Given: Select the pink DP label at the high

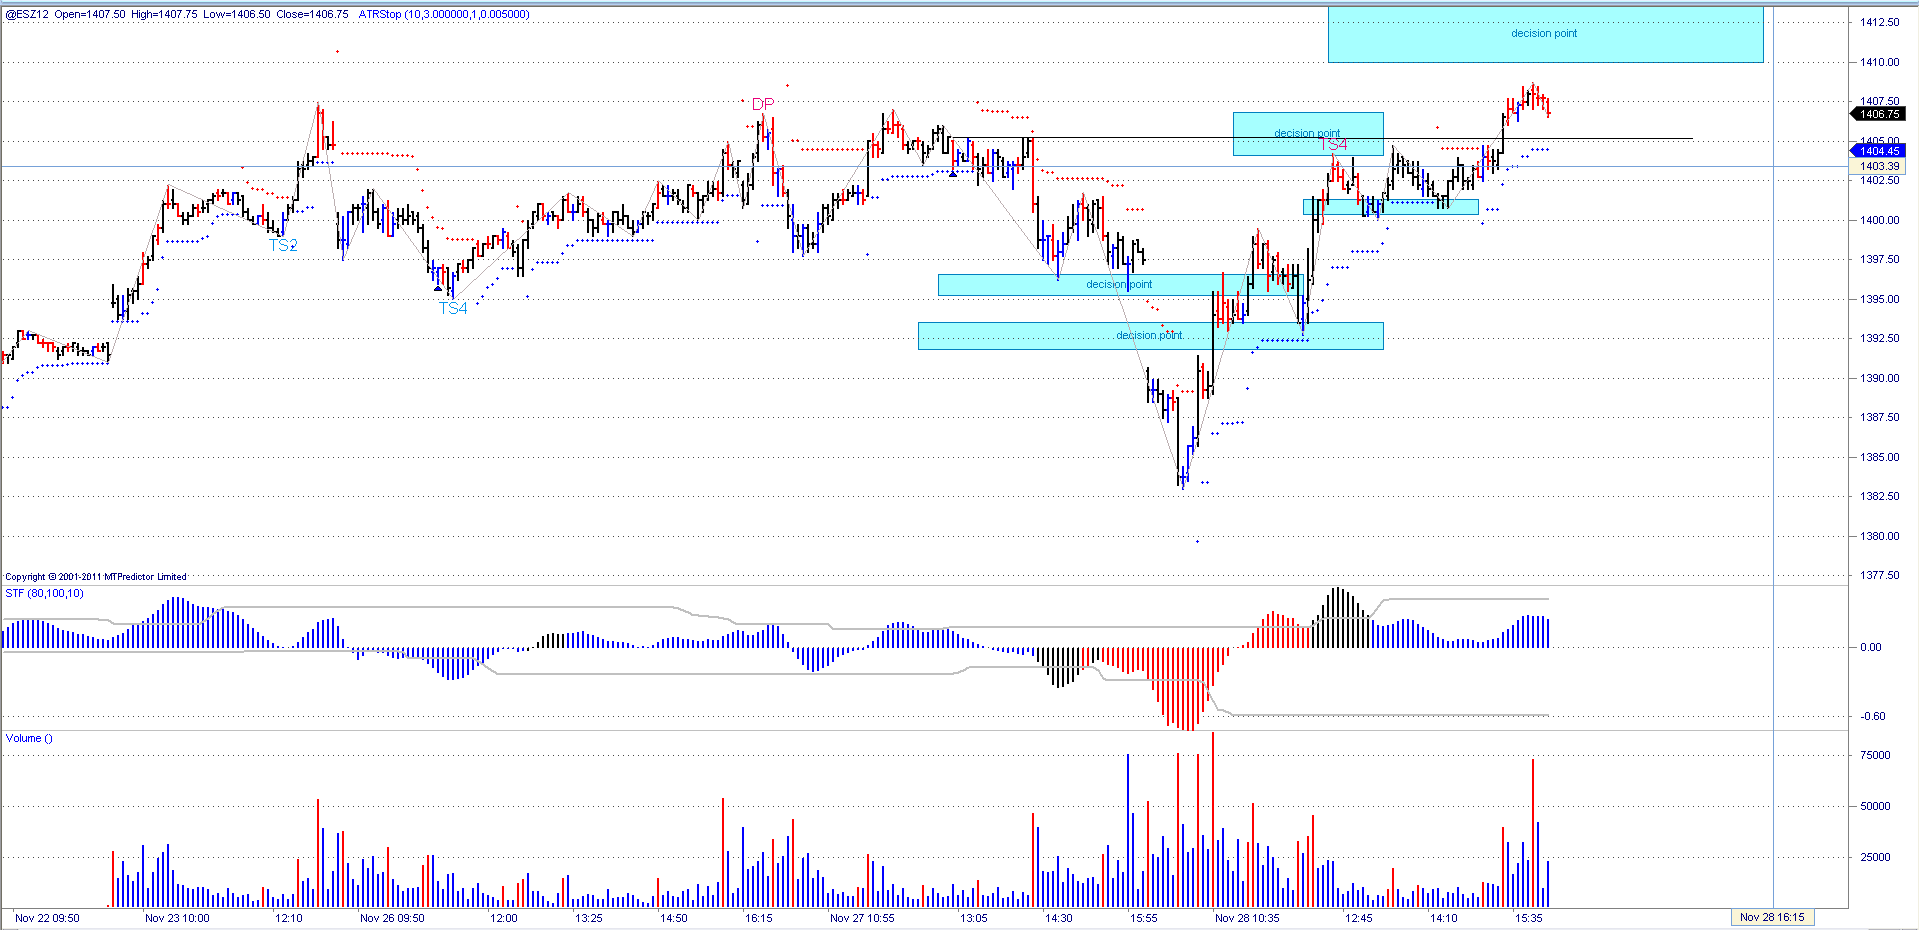Looking at the screenshot, I should point(763,104).
